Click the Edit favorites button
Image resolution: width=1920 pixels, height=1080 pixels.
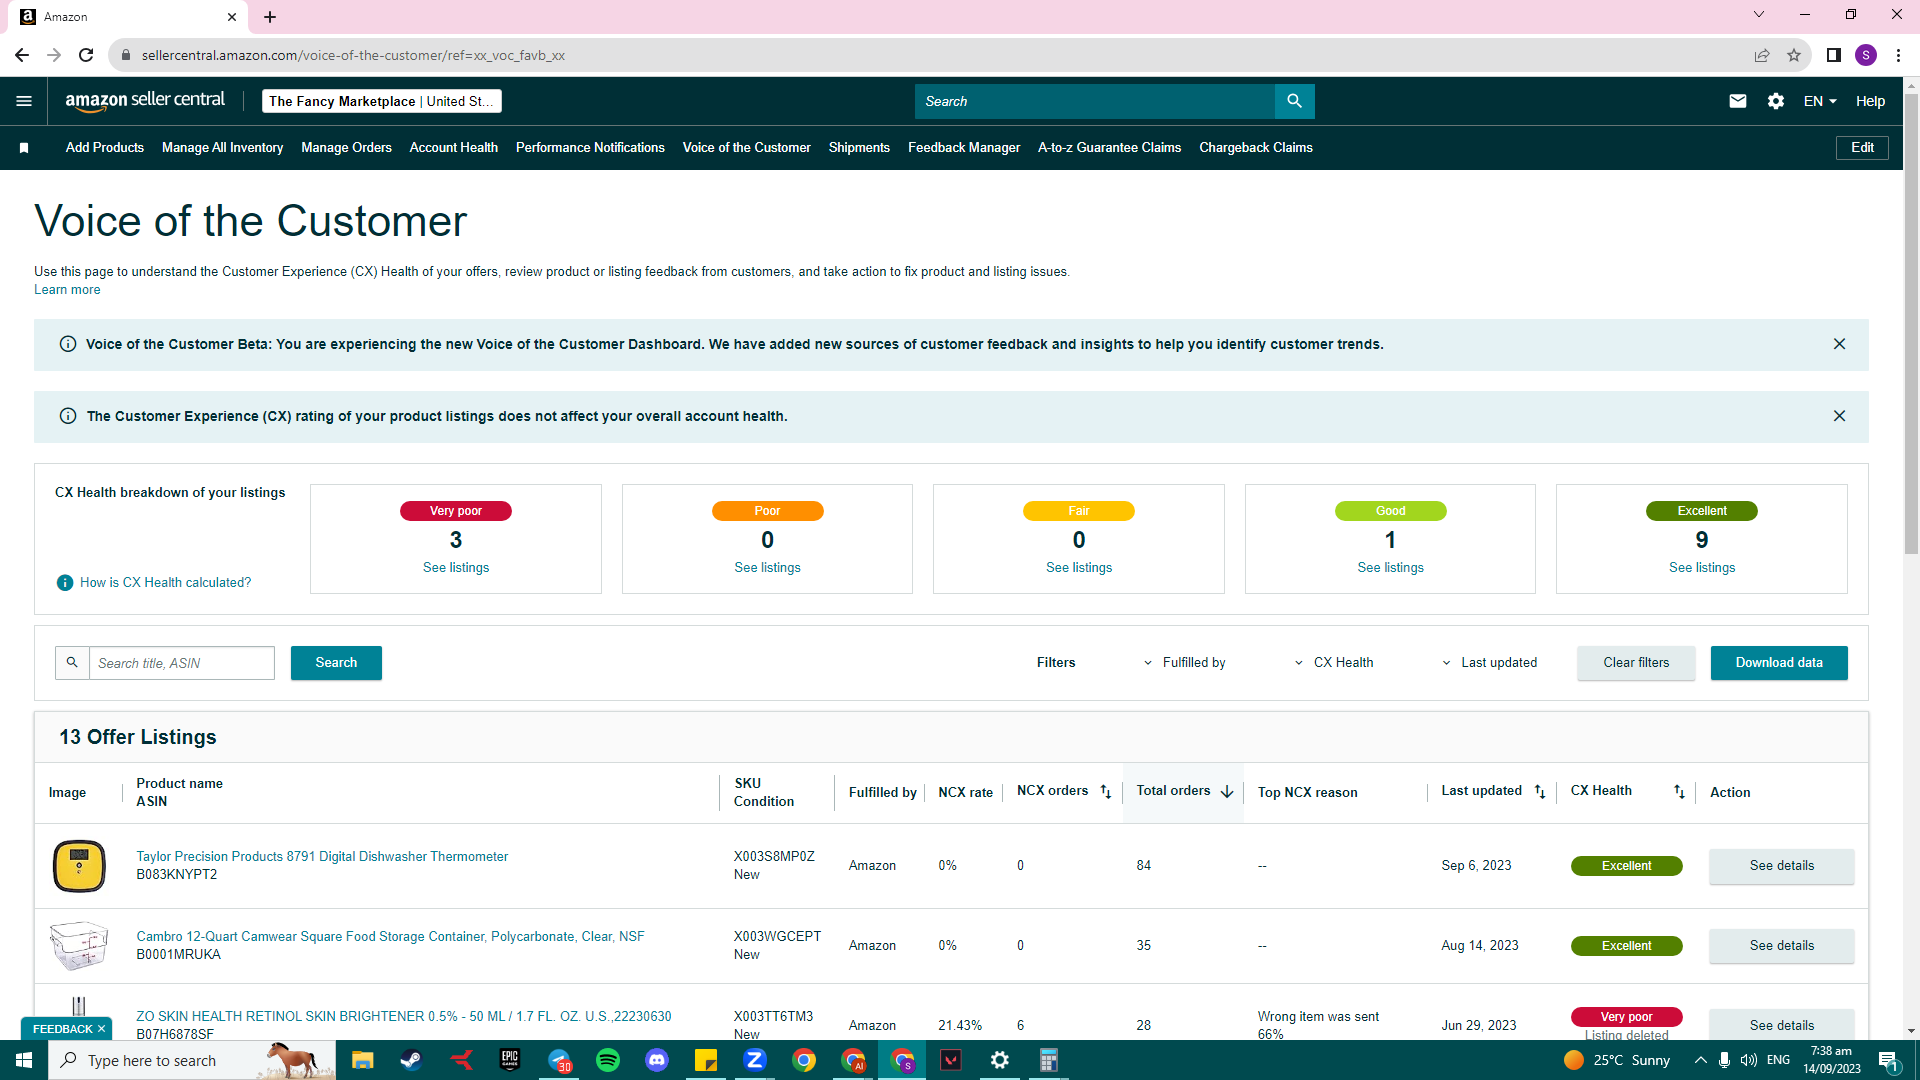(x=1862, y=148)
